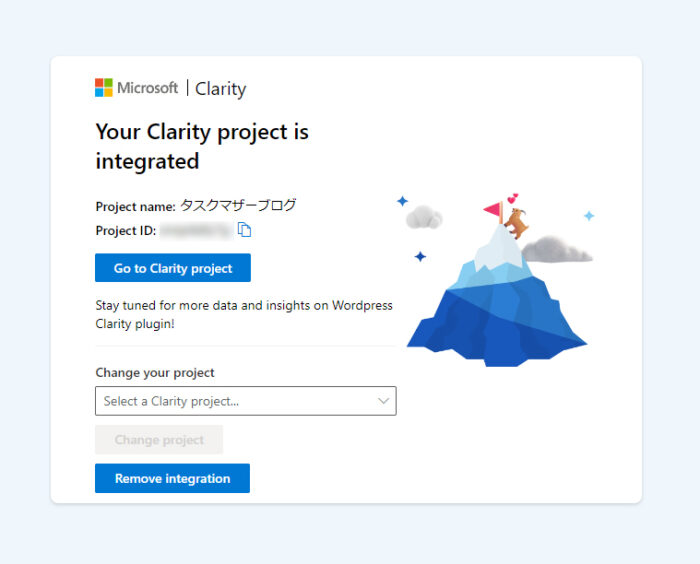Click the Microsoft four-color logo
Image resolution: width=700 pixels, height=564 pixels.
(x=104, y=88)
